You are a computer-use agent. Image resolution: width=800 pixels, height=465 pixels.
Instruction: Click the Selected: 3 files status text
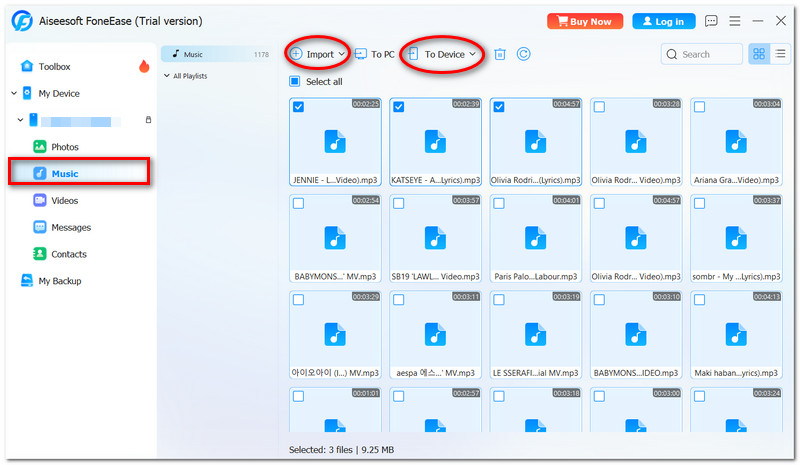pyautogui.click(x=341, y=450)
